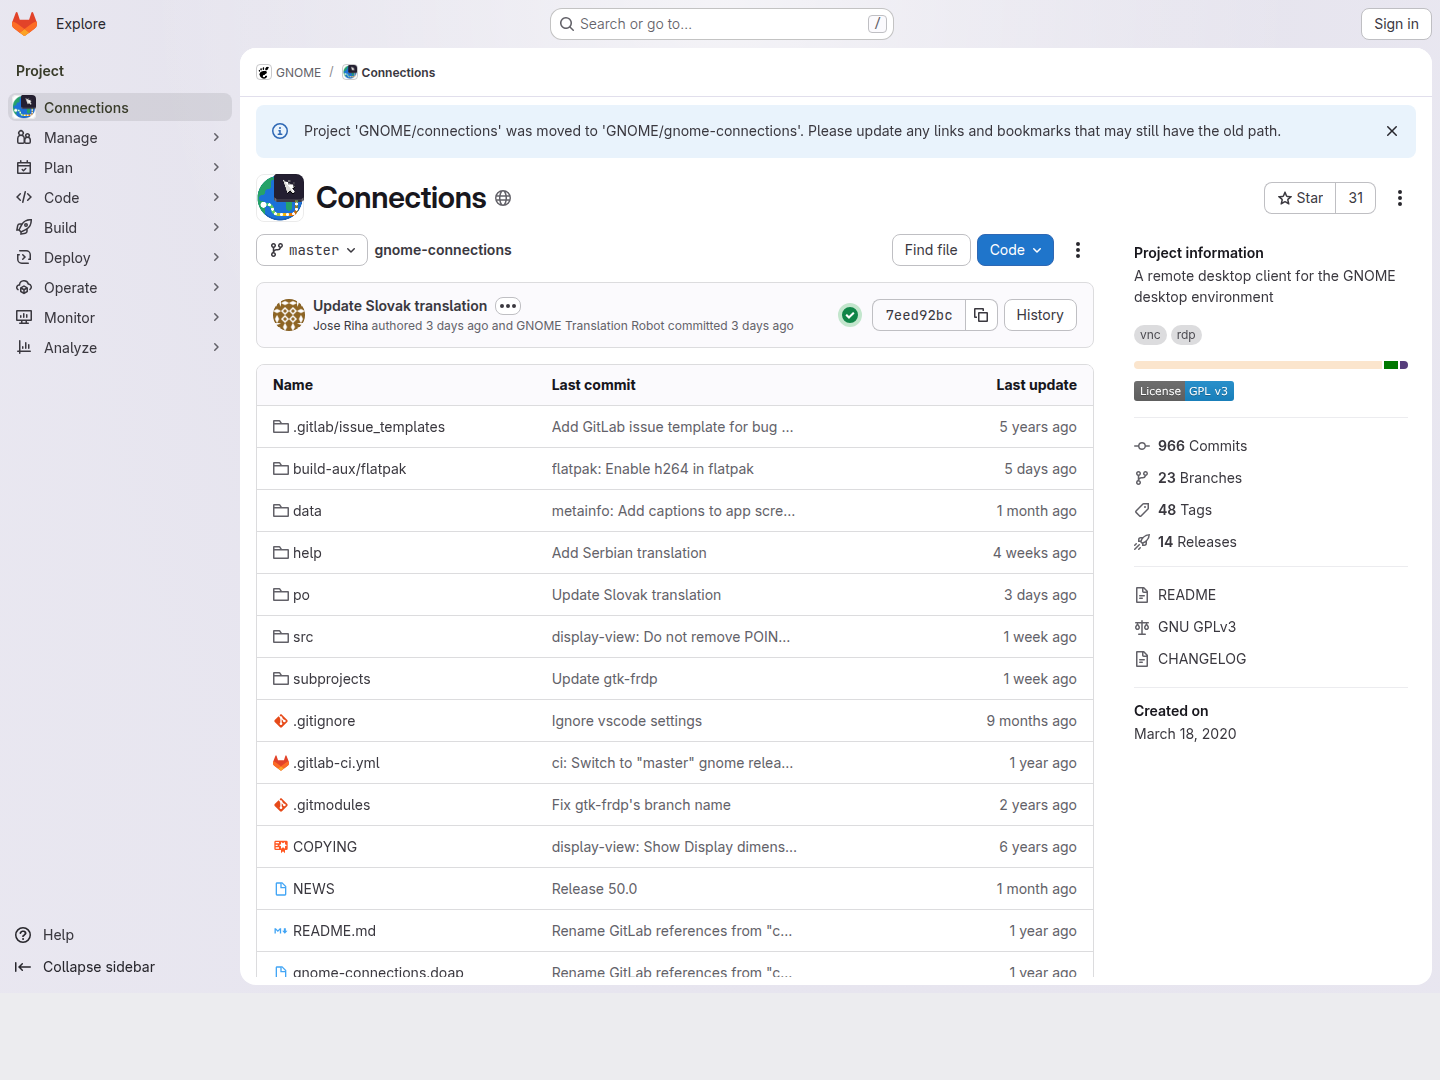Click the folder icon for data
The width and height of the screenshot is (1440, 1080).
pyautogui.click(x=281, y=511)
